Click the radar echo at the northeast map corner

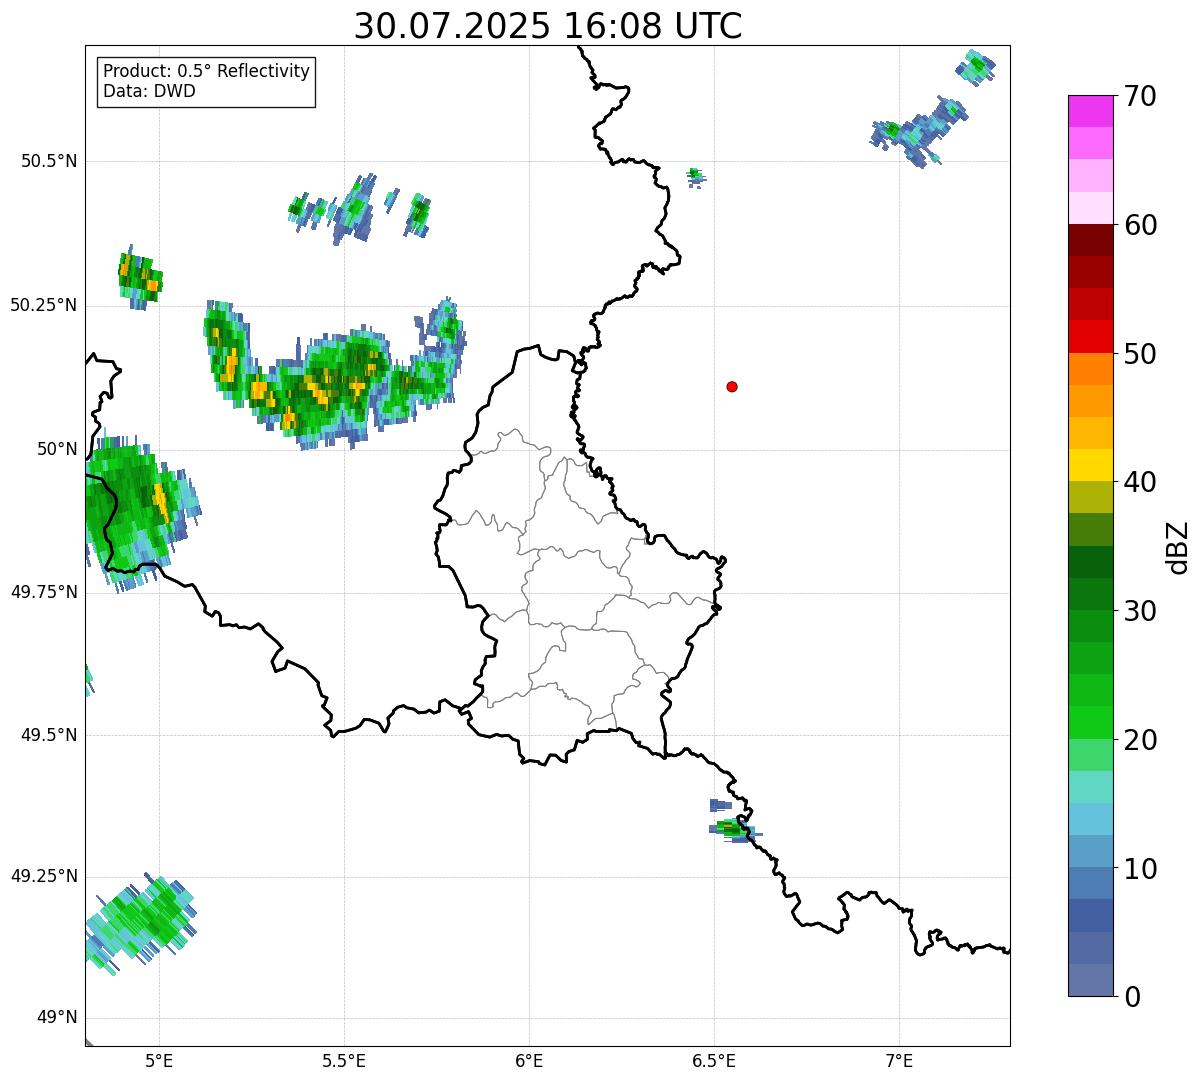click(975, 66)
